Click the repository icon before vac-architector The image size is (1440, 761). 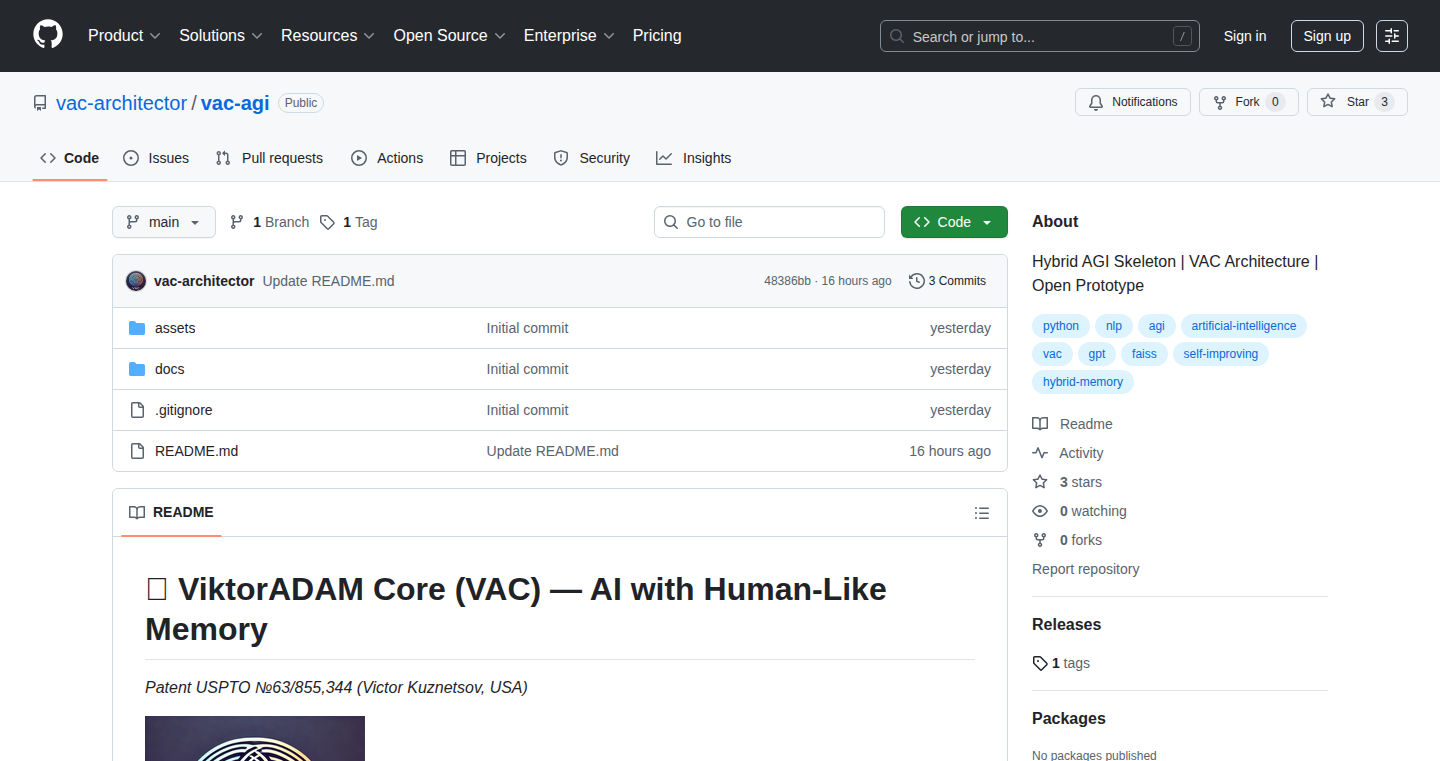click(40, 103)
